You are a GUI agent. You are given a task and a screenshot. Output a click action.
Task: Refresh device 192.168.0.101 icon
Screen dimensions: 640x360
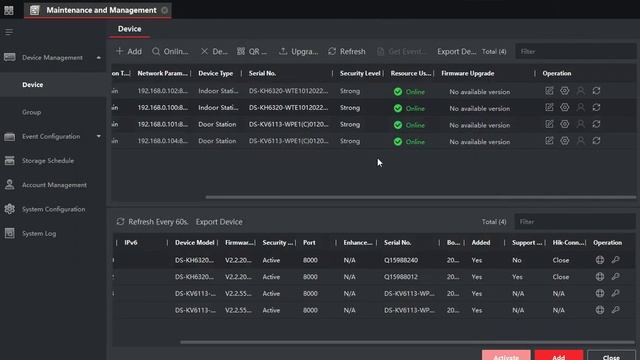596,124
